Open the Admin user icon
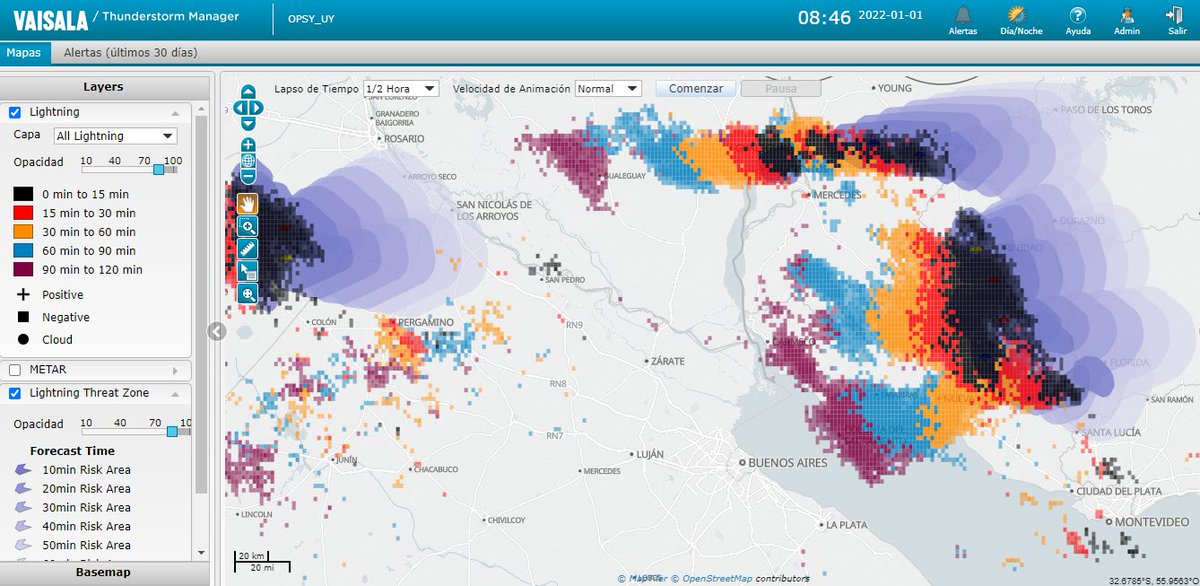Image resolution: width=1200 pixels, height=586 pixels. pos(1127,15)
